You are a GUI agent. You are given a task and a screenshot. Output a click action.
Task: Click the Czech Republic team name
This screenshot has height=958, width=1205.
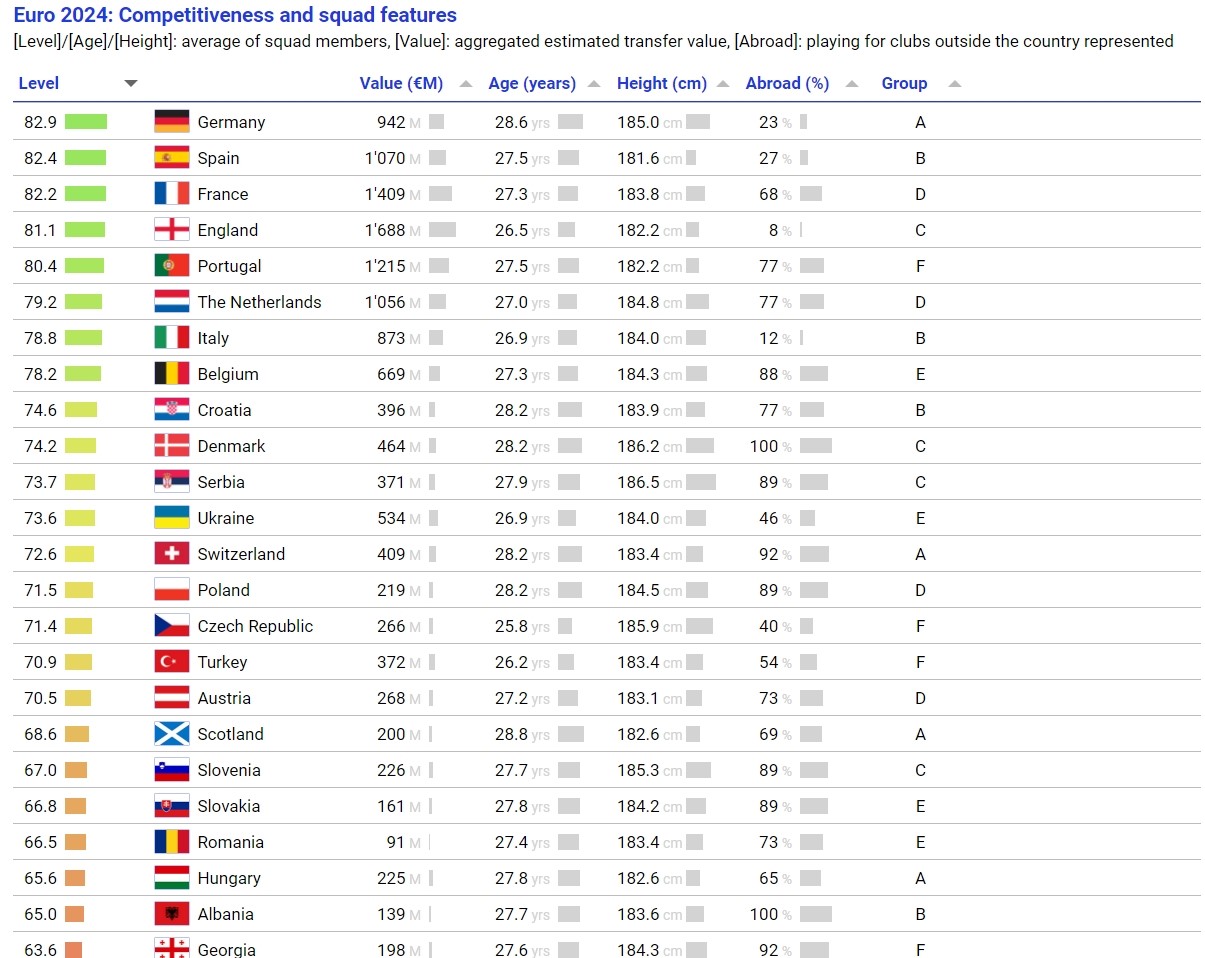tap(256, 626)
